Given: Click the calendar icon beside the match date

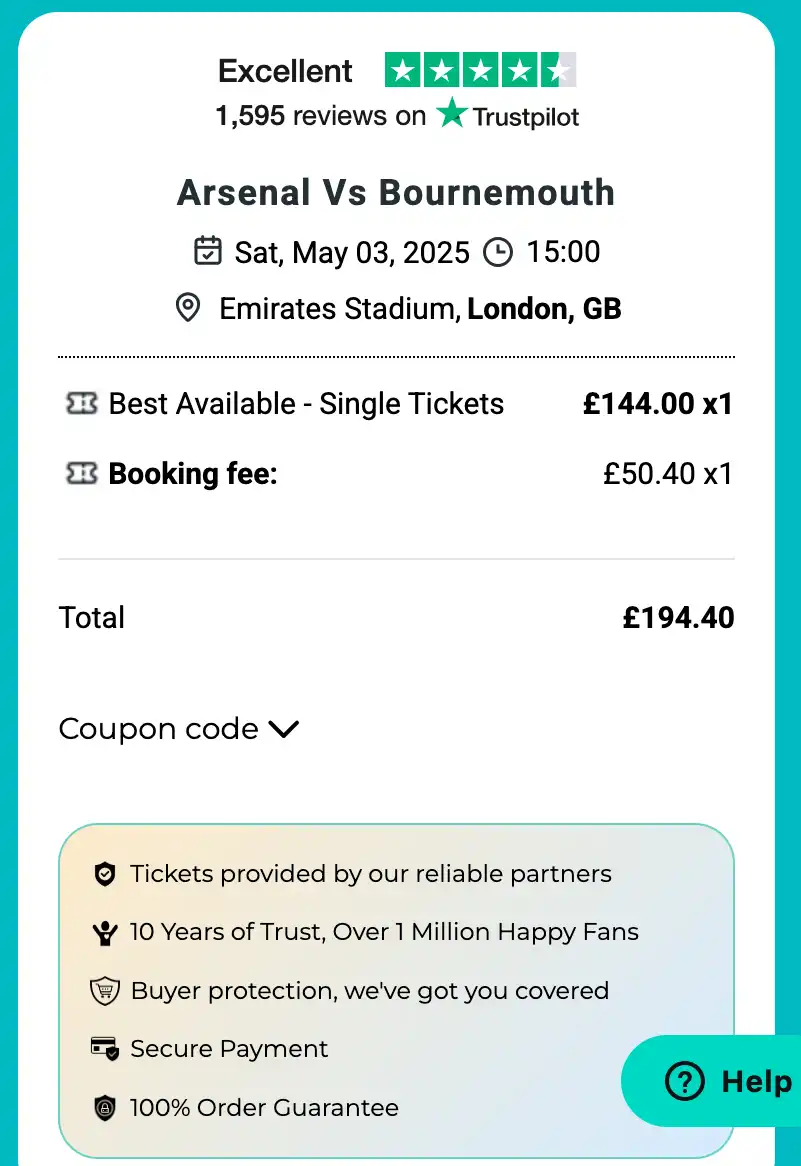Looking at the screenshot, I should pos(207,252).
